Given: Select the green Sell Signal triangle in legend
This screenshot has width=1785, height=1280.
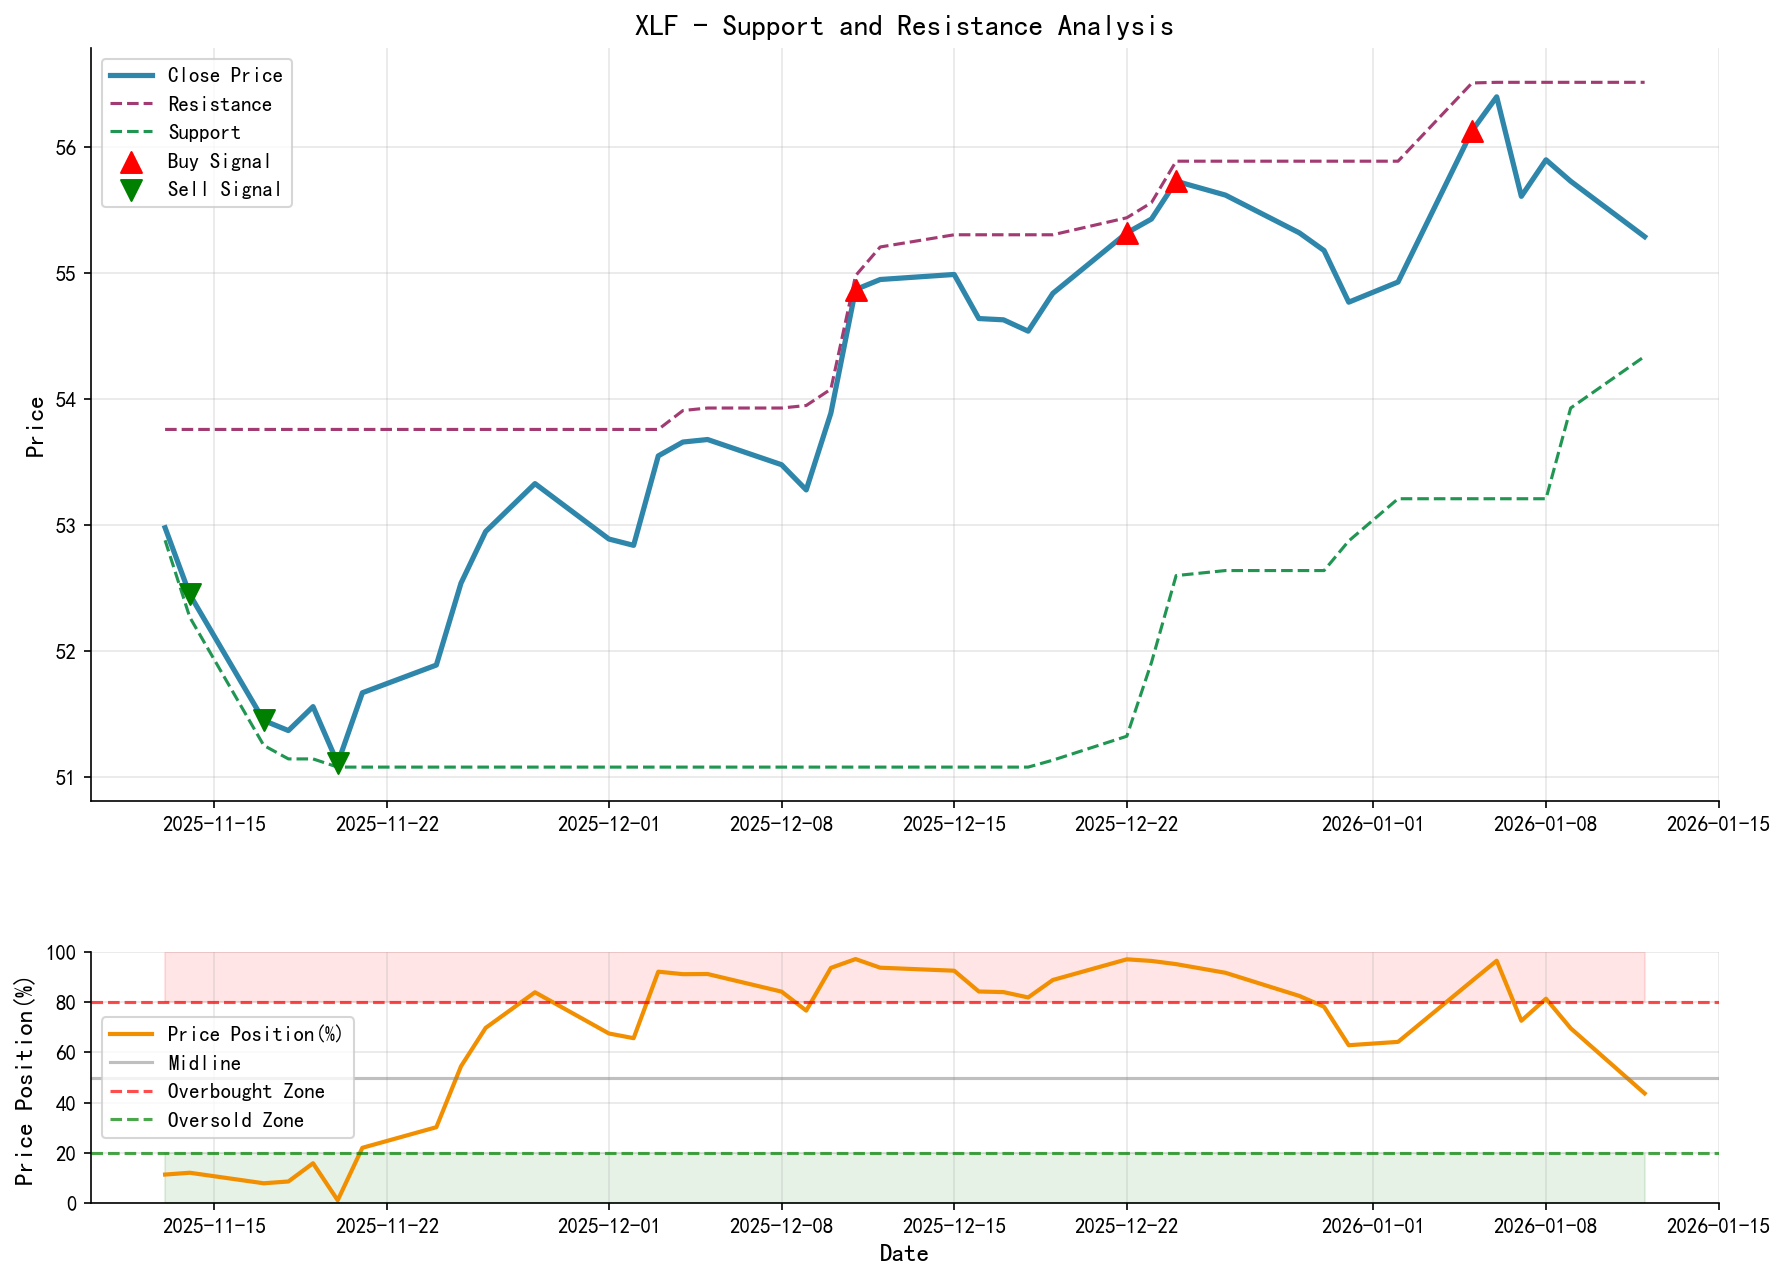Looking at the screenshot, I should point(130,188).
